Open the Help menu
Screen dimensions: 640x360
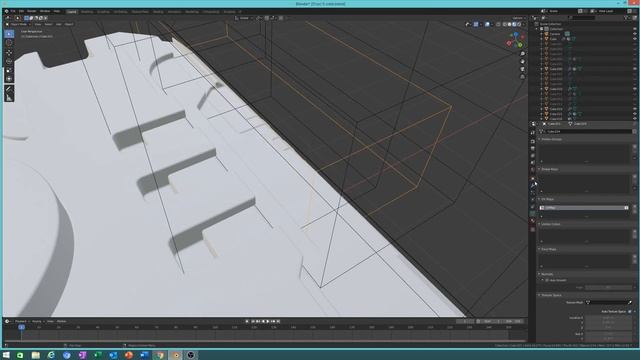(57, 11)
